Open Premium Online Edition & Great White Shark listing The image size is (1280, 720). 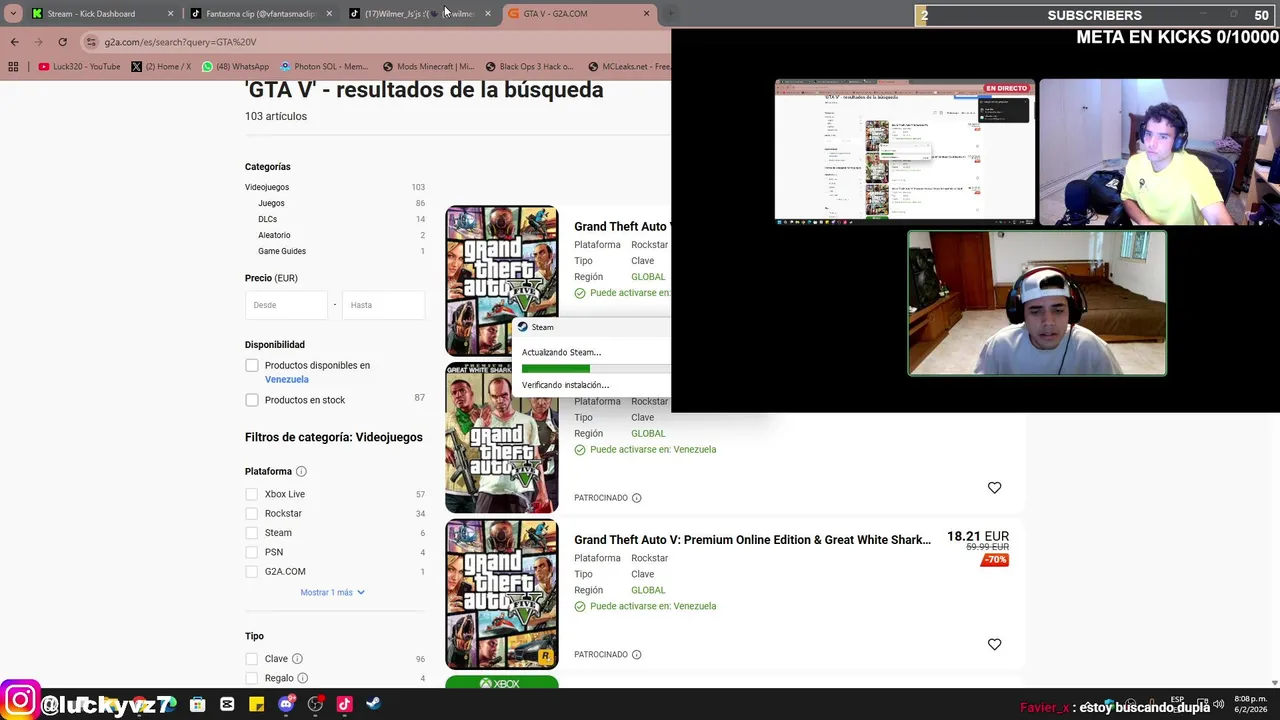click(x=752, y=540)
